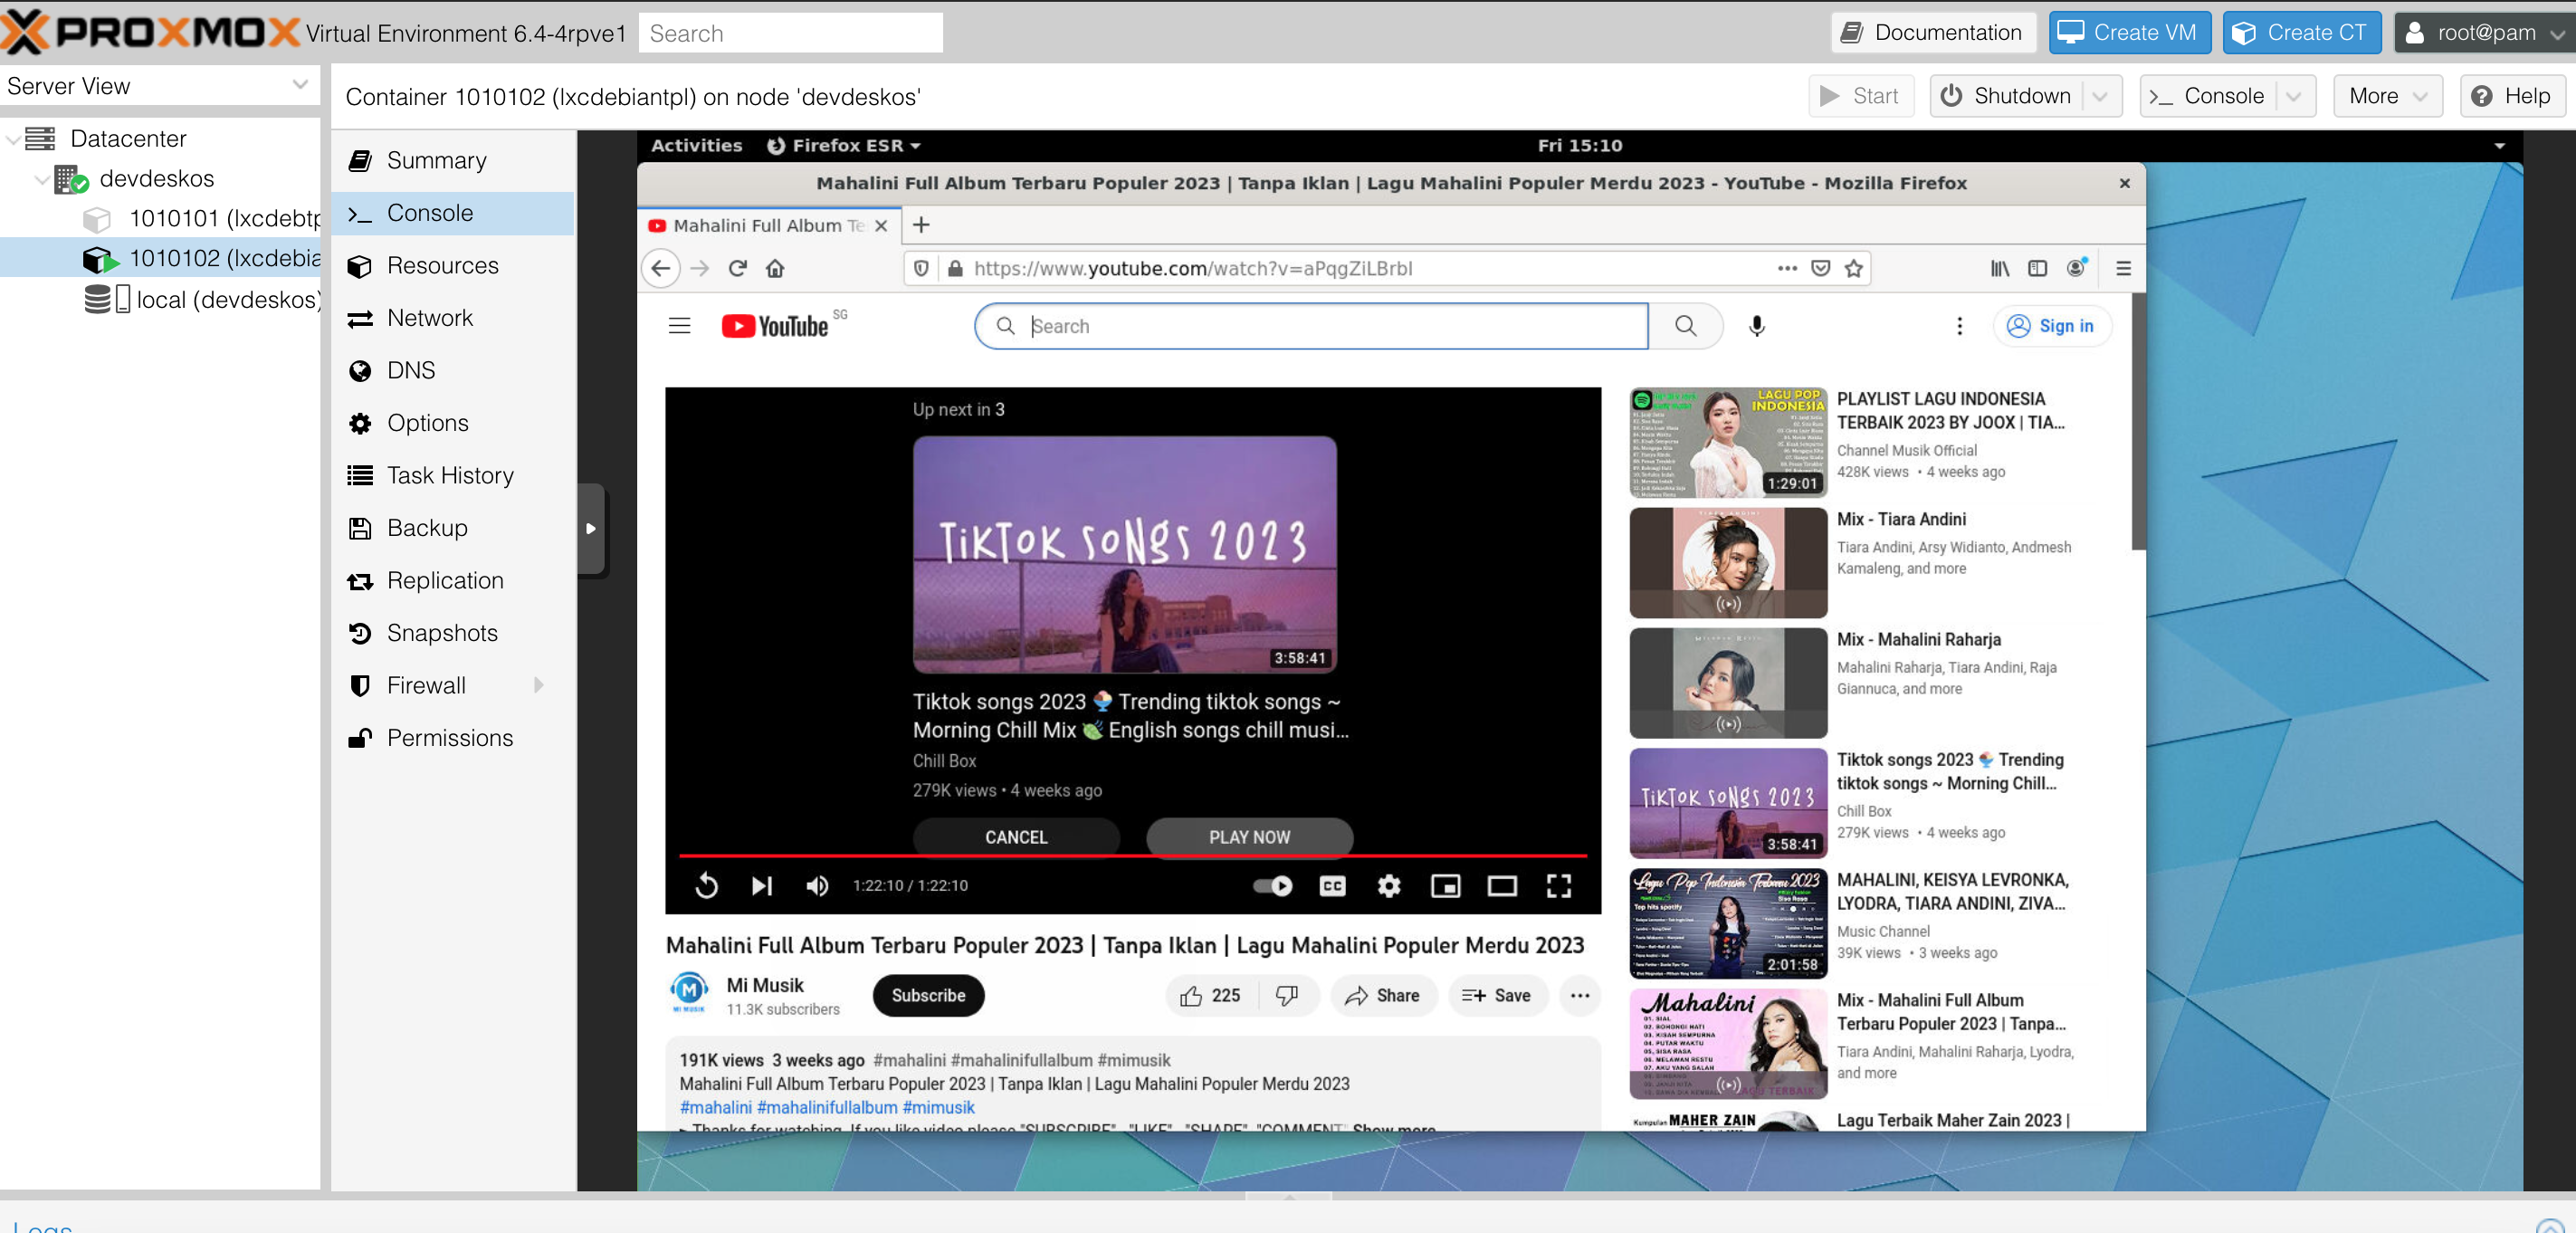Go to Firefox home page icon

click(775, 268)
